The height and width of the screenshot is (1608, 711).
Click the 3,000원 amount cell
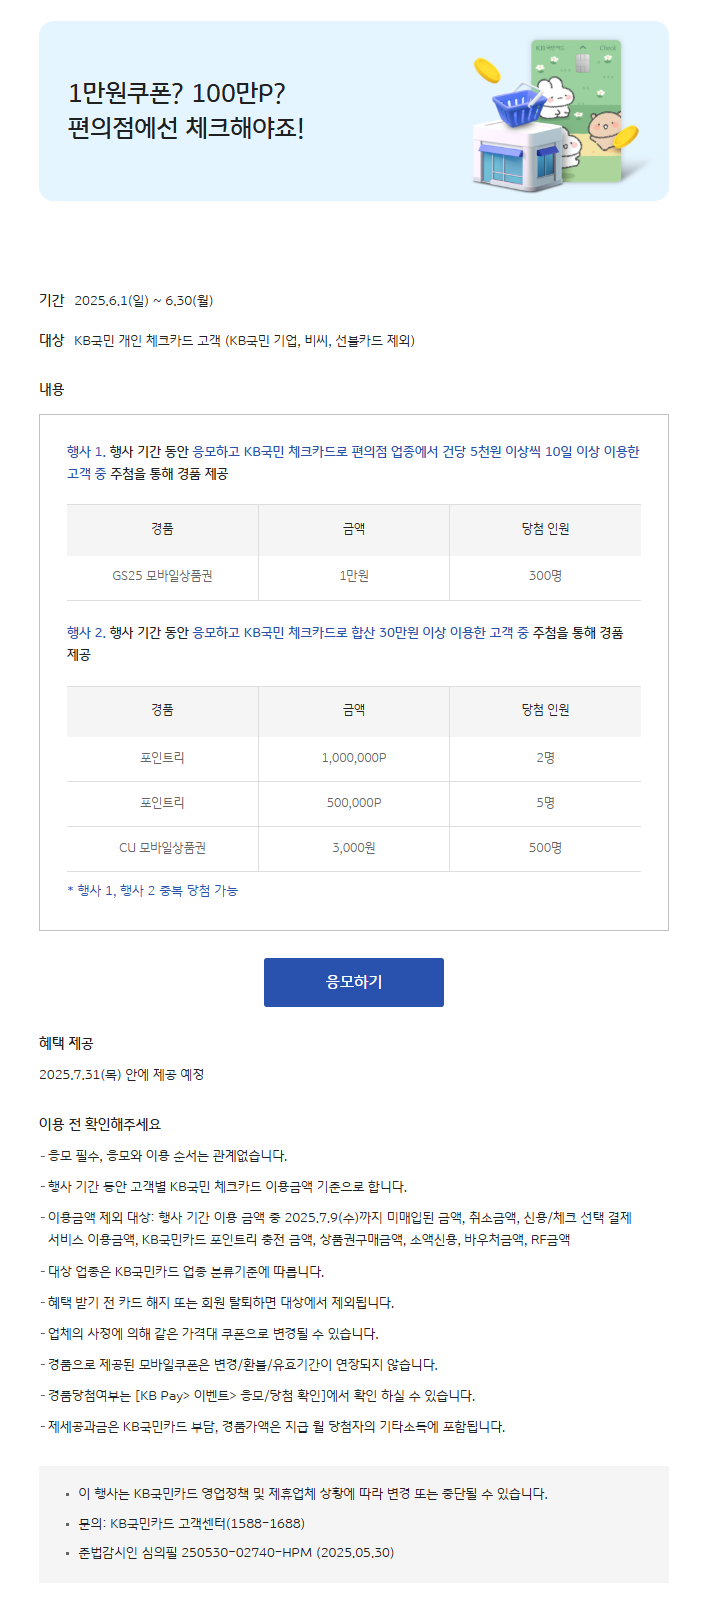(x=354, y=848)
